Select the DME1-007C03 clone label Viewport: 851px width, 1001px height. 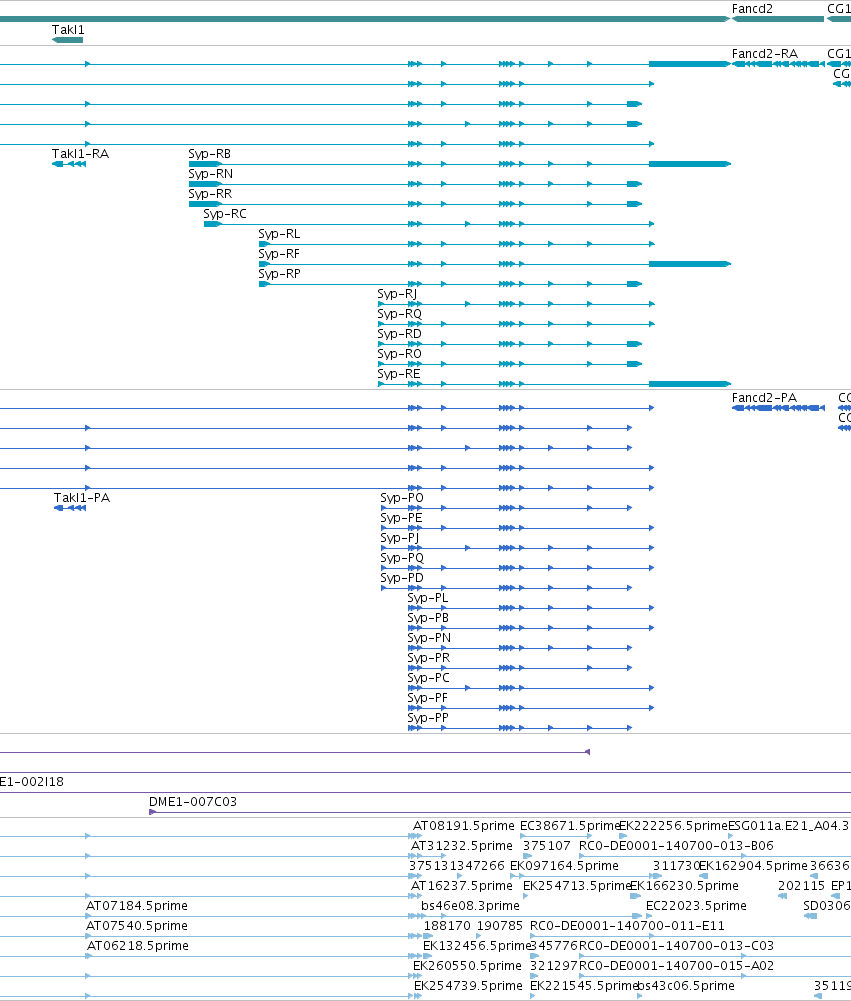tap(193, 802)
